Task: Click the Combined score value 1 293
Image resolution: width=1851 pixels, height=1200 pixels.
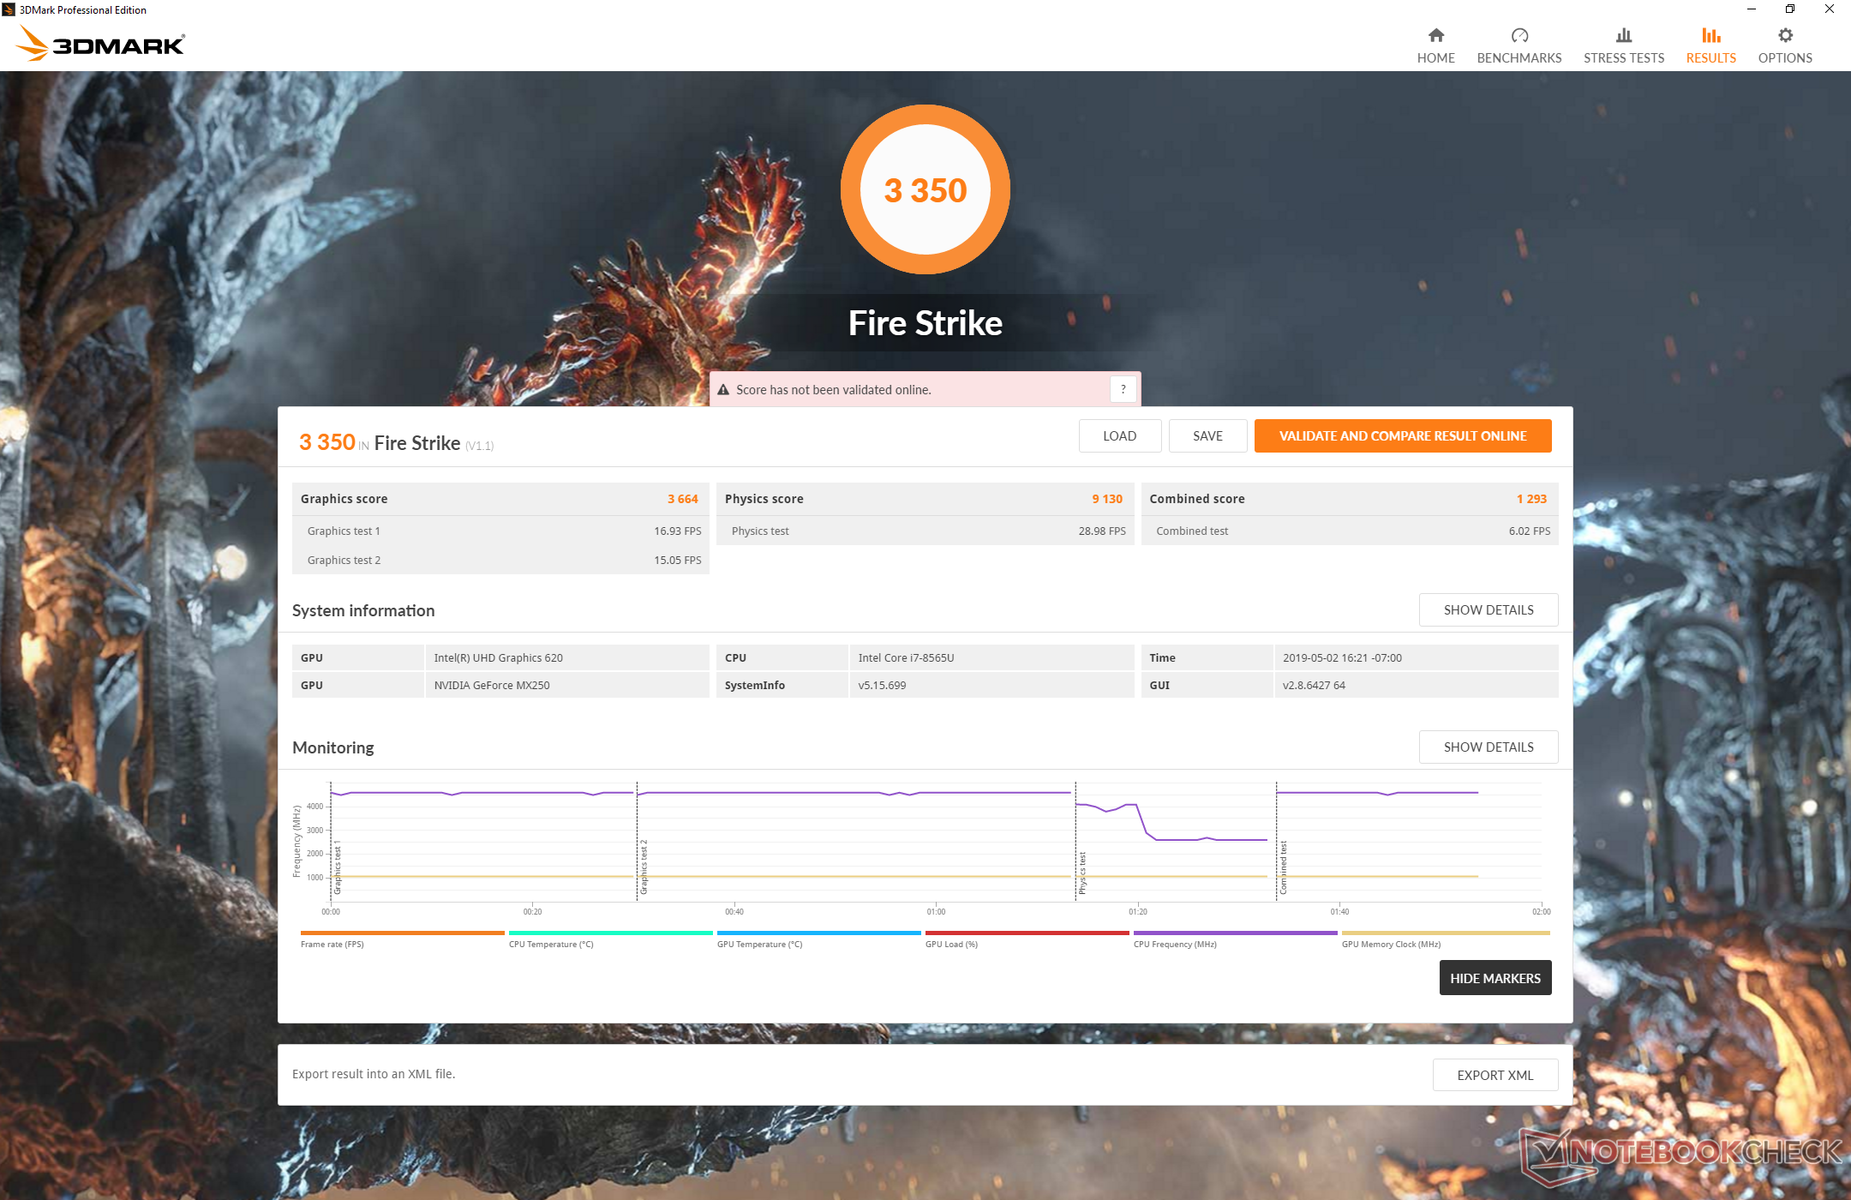Action: click(x=1531, y=499)
